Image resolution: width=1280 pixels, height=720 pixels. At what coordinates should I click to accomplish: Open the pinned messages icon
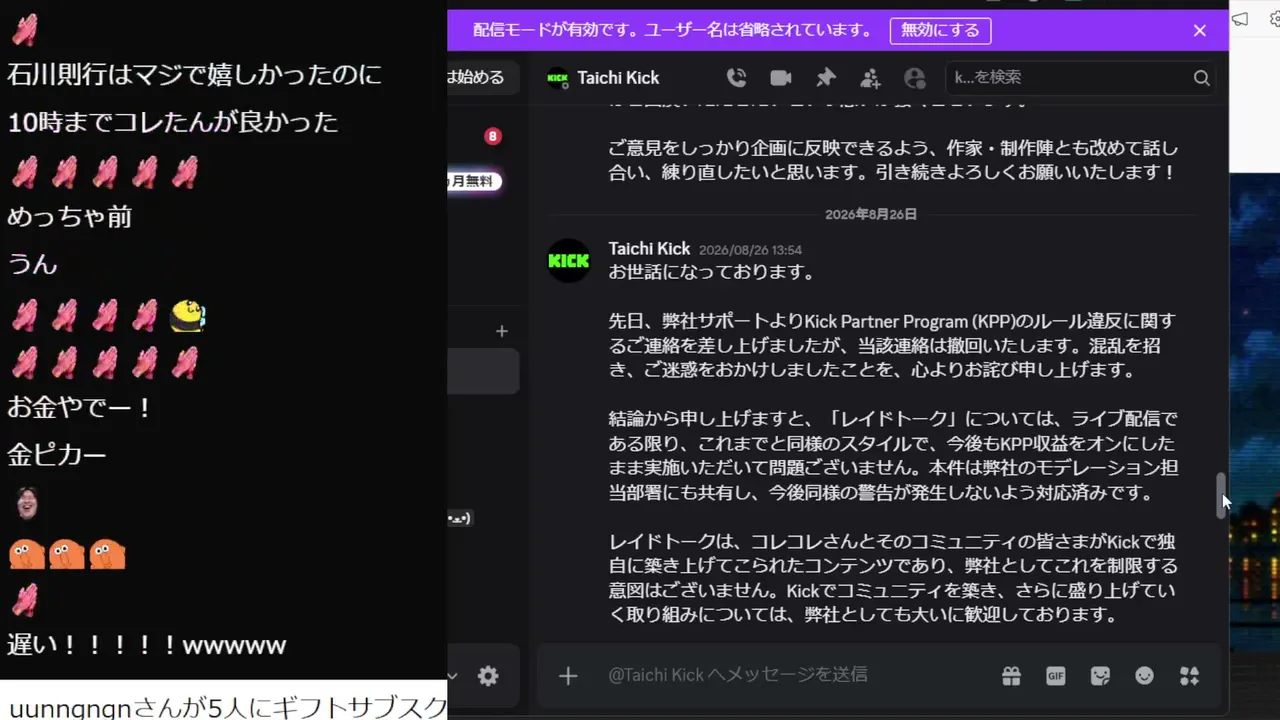pos(825,78)
